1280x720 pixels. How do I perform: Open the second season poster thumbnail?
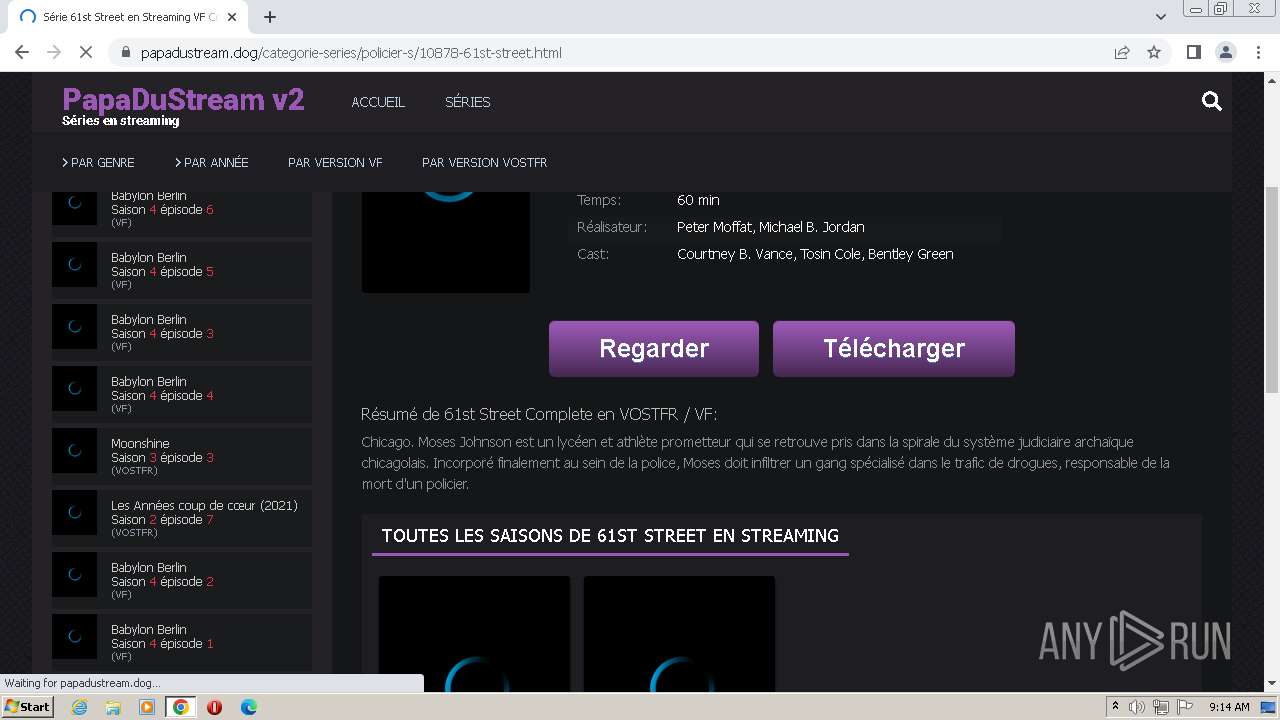tap(679, 633)
